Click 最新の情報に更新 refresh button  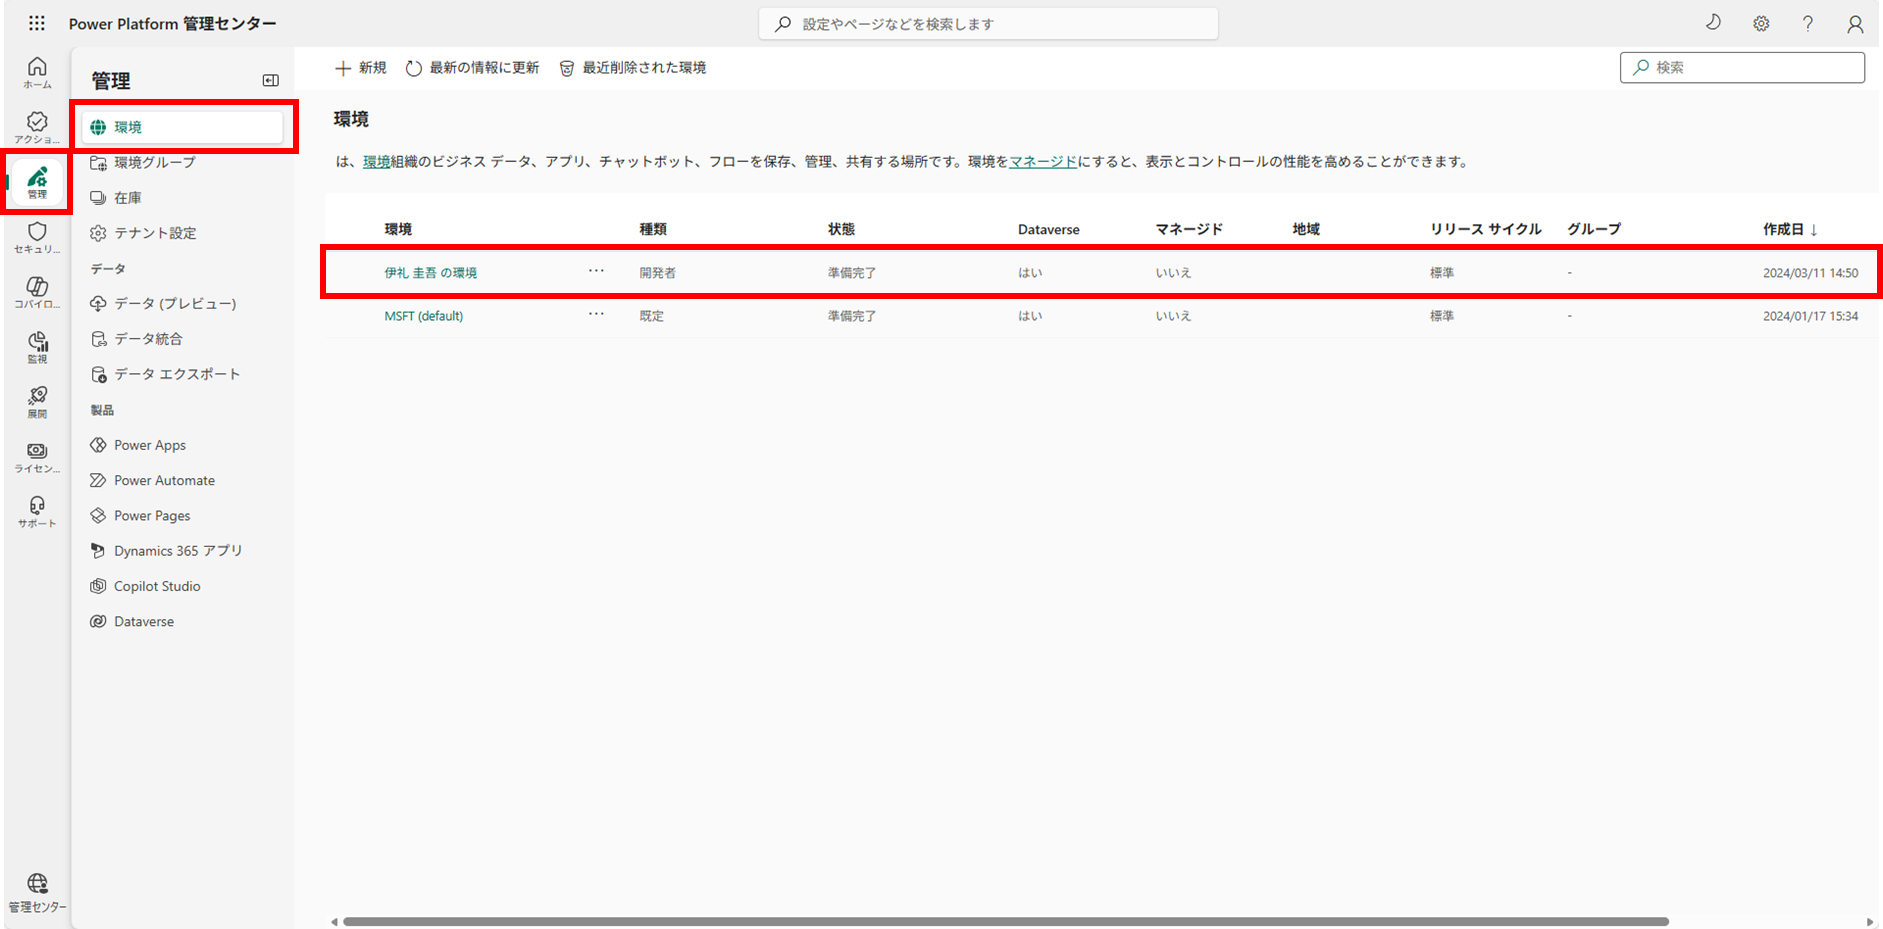coord(472,68)
